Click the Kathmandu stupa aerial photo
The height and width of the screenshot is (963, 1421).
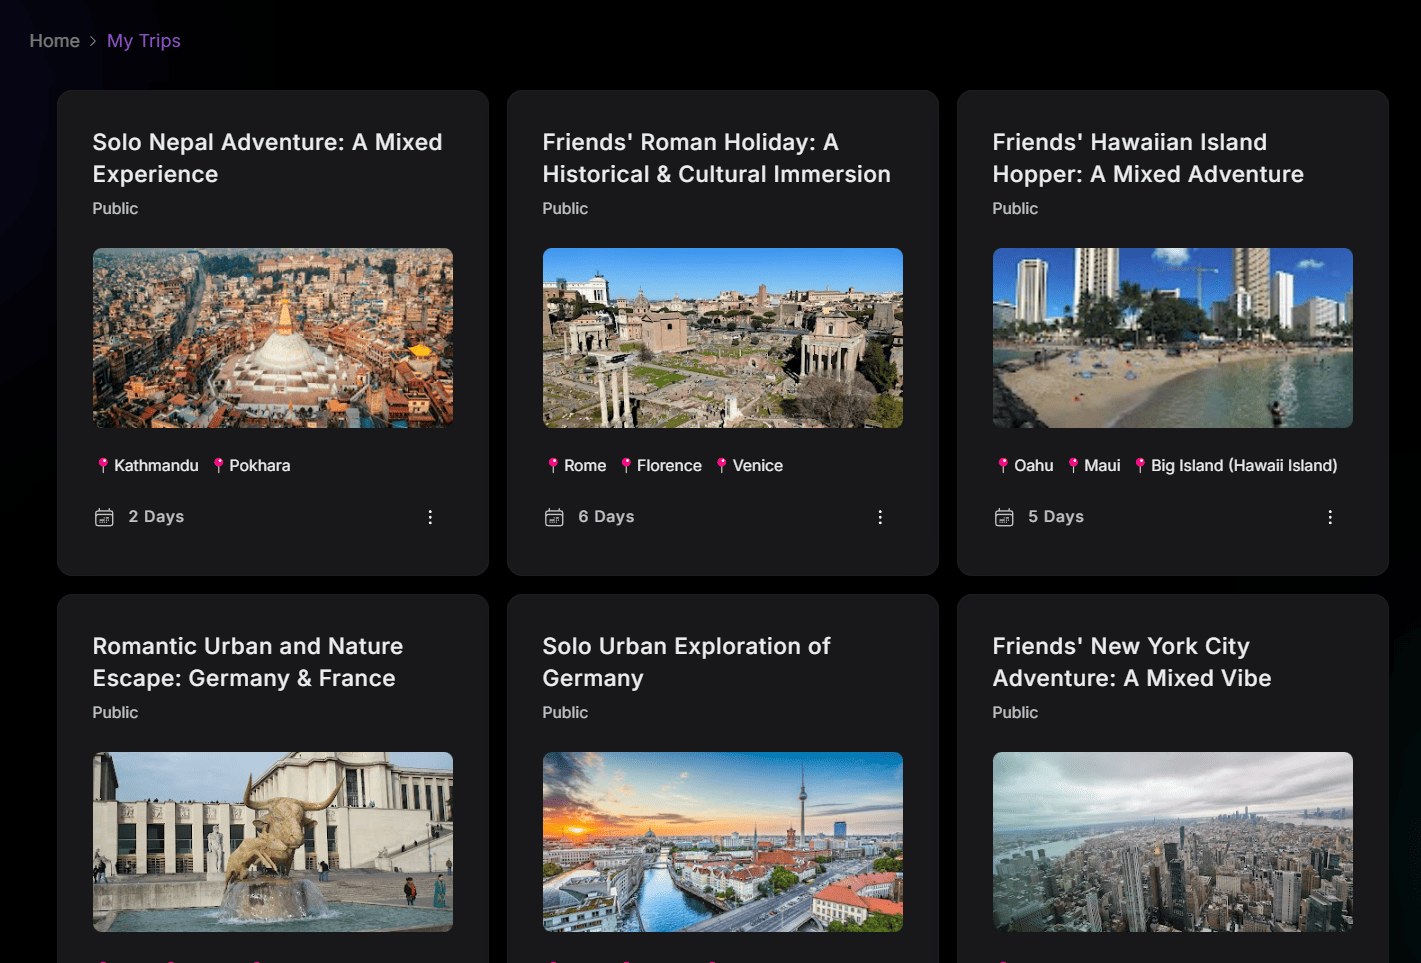coord(273,338)
